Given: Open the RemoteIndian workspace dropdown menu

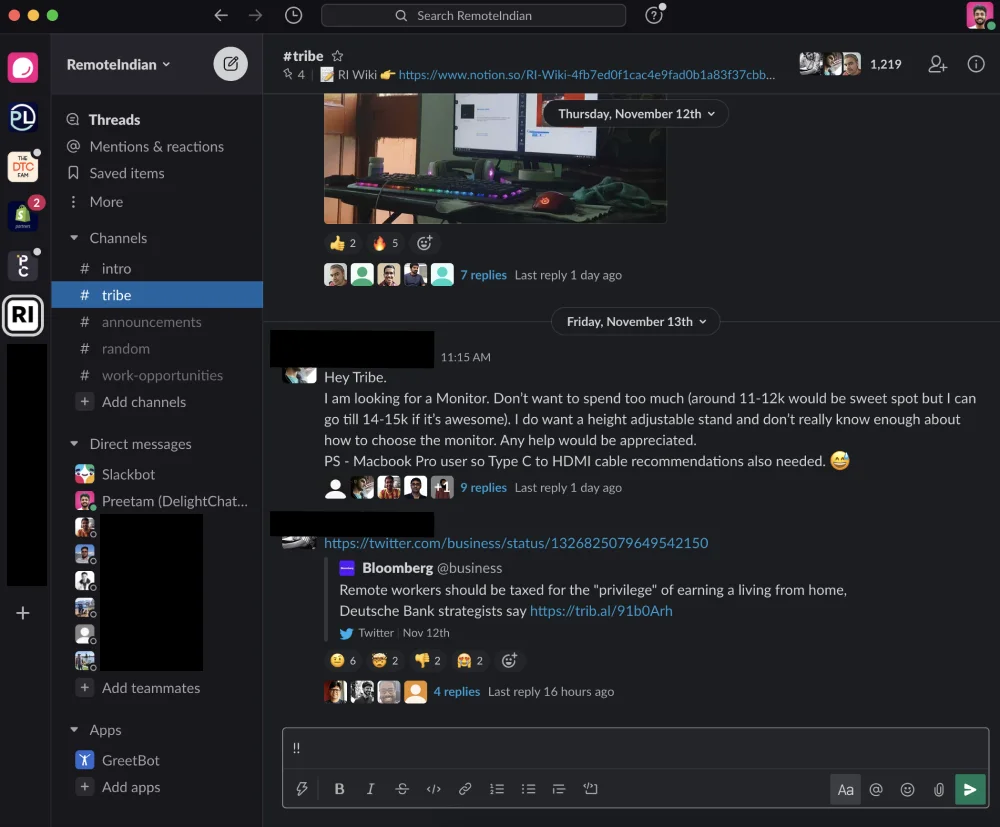Looking at the screenshot, I should tap(118, 64).
